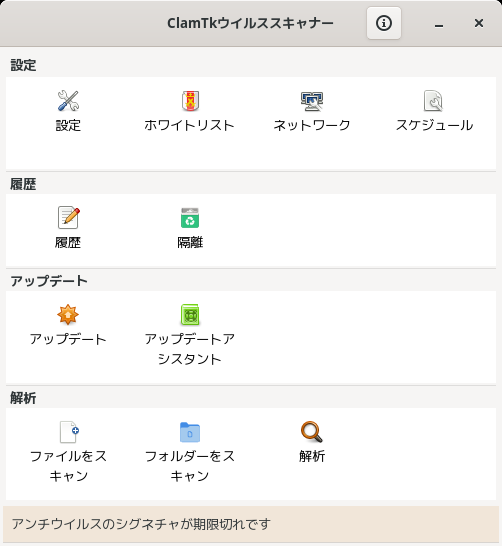This screenshot has height=546, width=502.
Task: Click the orange アップデート star icon
Action: [68, 314]
